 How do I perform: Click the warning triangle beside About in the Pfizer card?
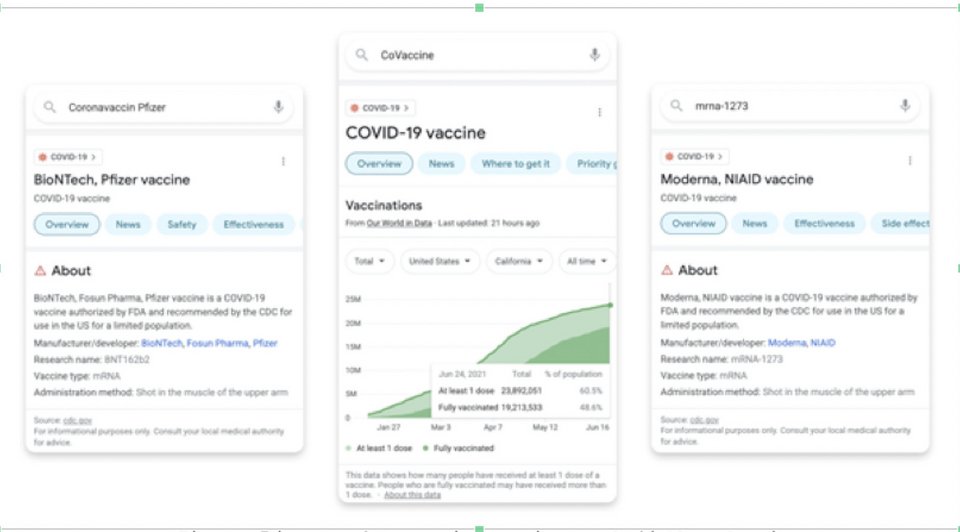click(40, 270)
